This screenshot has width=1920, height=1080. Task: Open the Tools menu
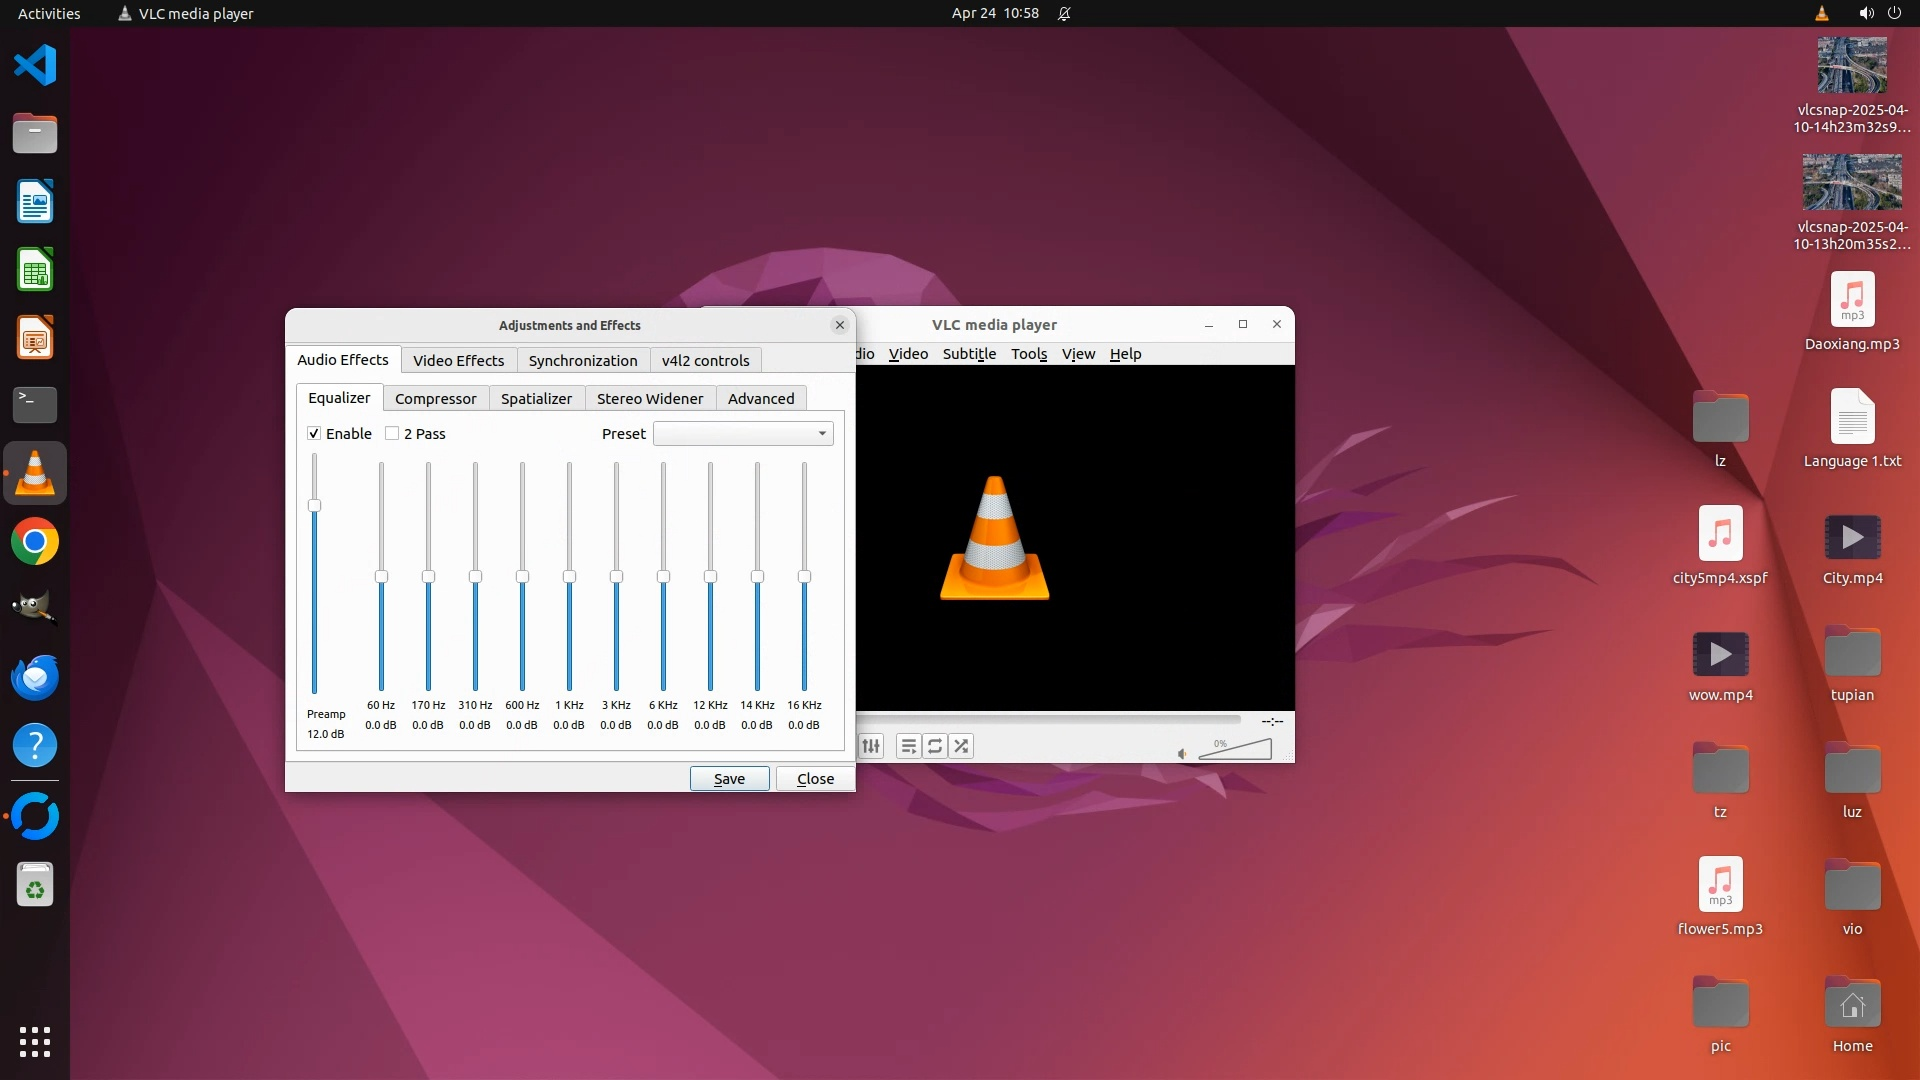coord(1028,354)
